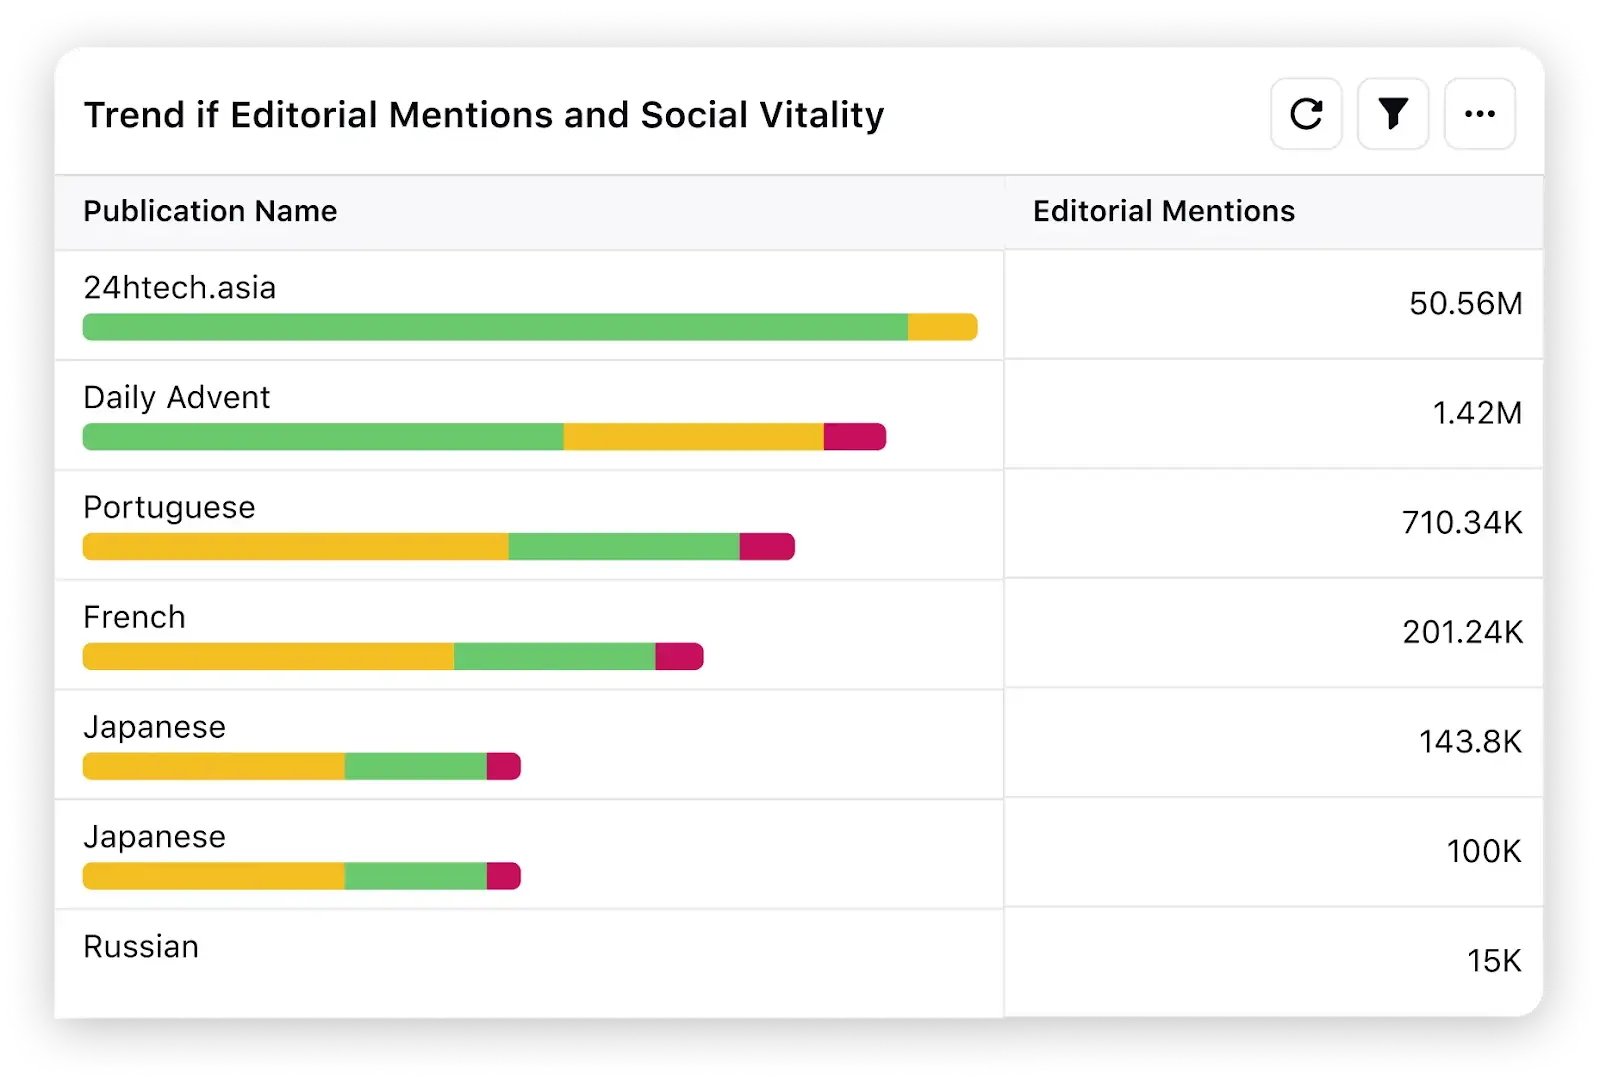Screen dimensions: 1600x1080
Task: Click yellow segment of Daily Advent bar
Action: tap(694, 437)
